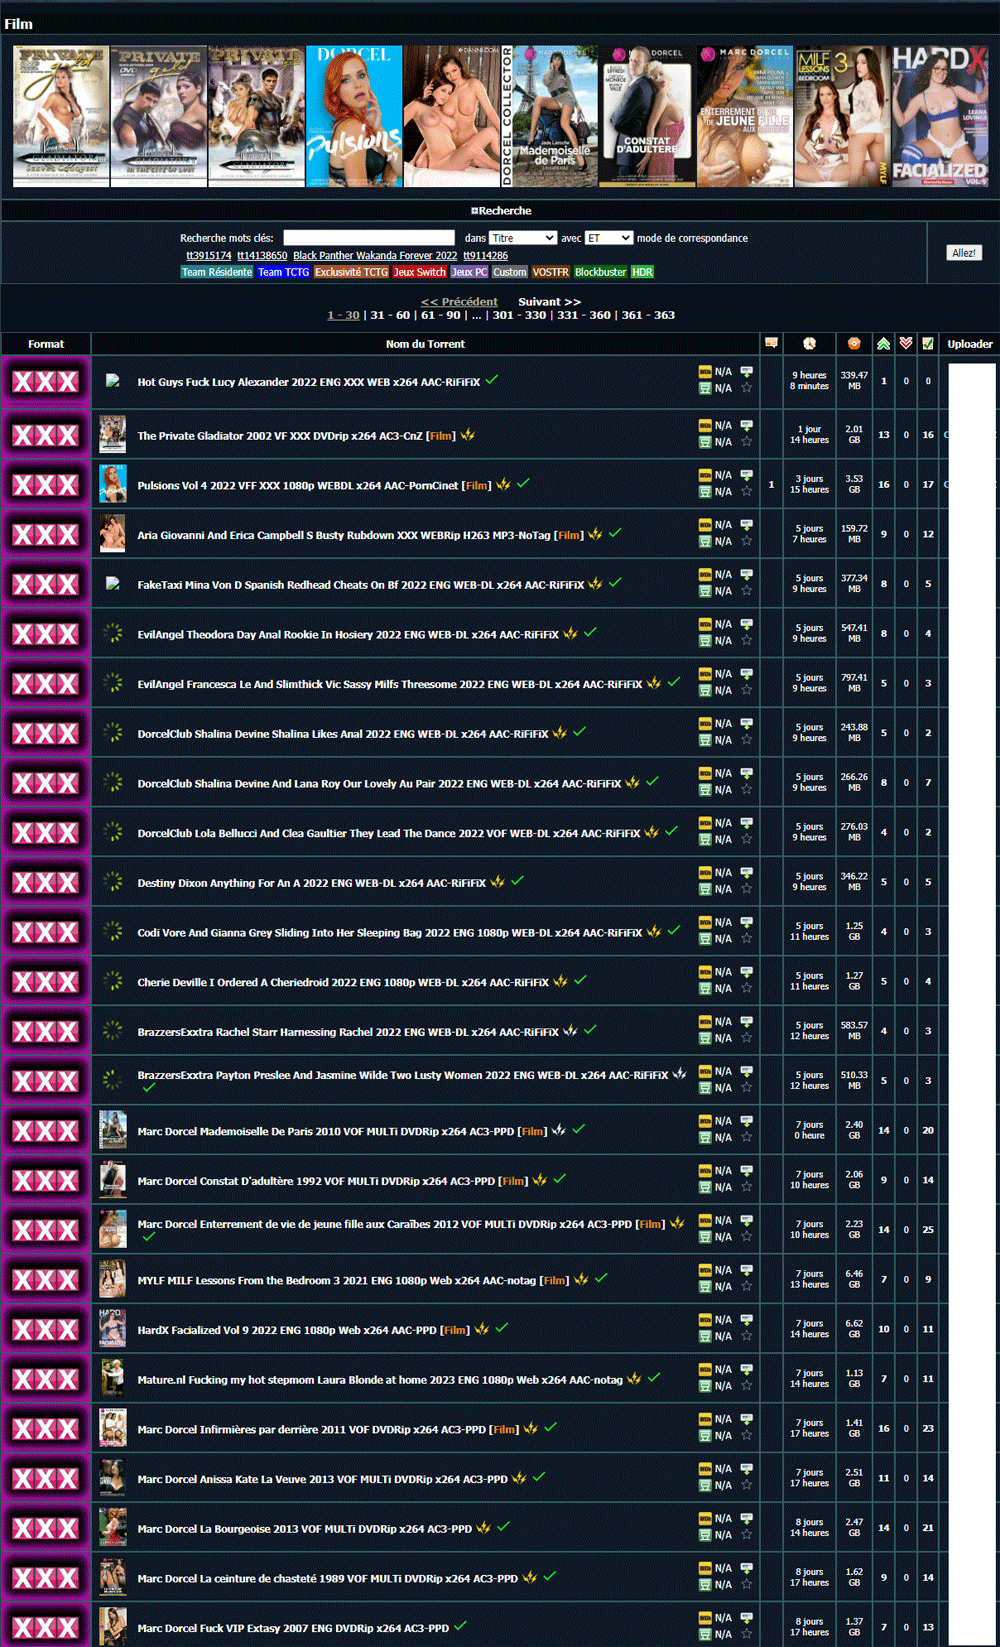Select the green Blockbuster tag filter

(600, 272)
